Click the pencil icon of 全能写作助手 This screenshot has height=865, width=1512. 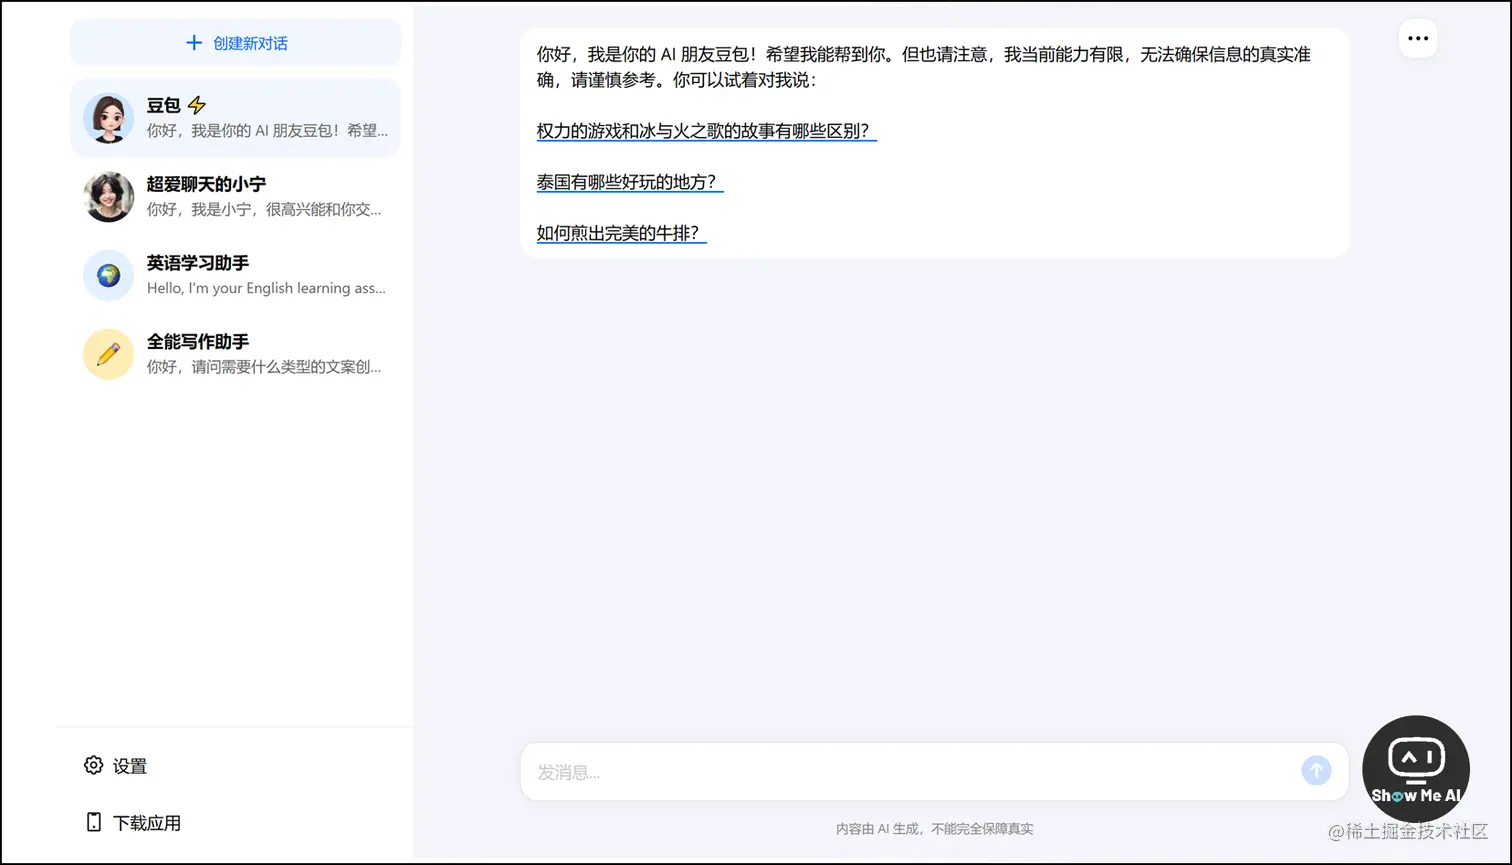[108, 354]
